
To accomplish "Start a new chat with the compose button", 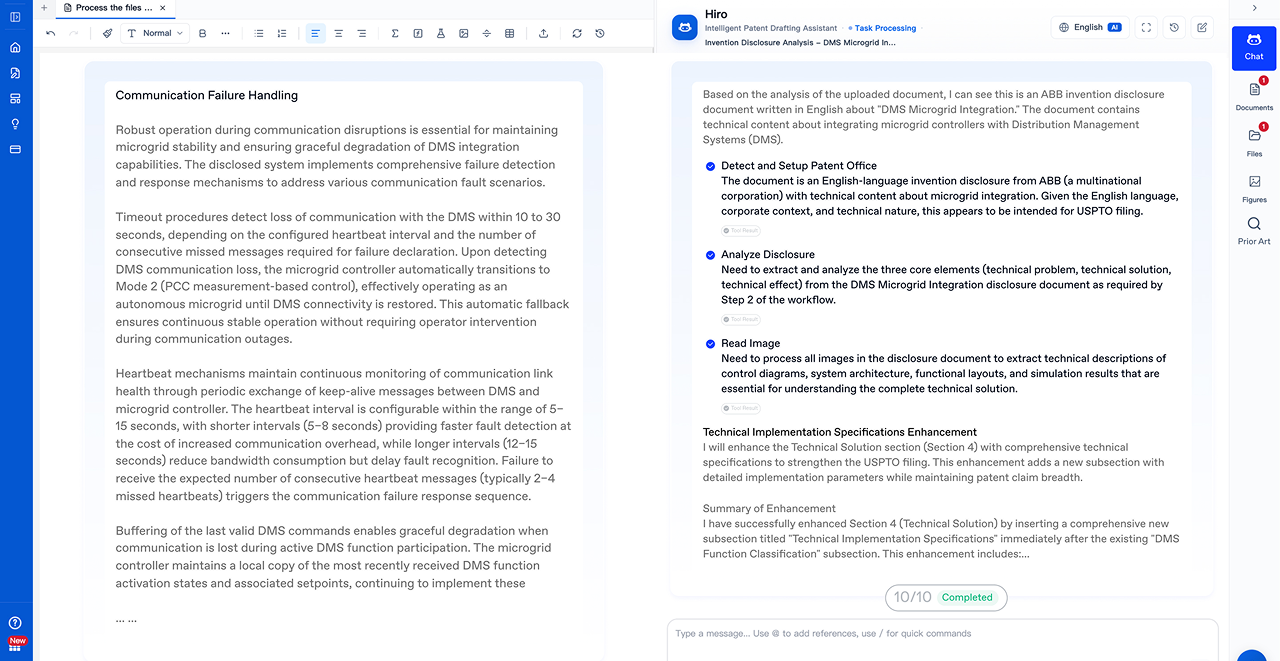I will pos(1202,28).
